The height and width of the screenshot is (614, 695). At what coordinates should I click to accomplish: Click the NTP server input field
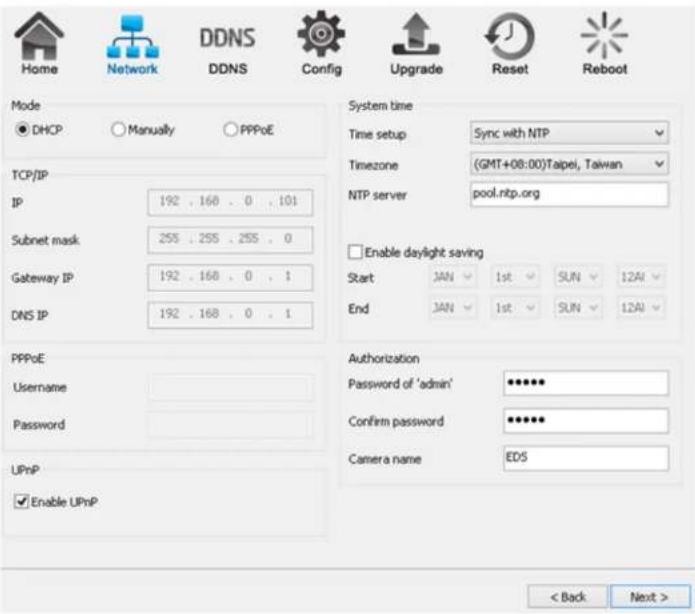(x=569, y=194)
